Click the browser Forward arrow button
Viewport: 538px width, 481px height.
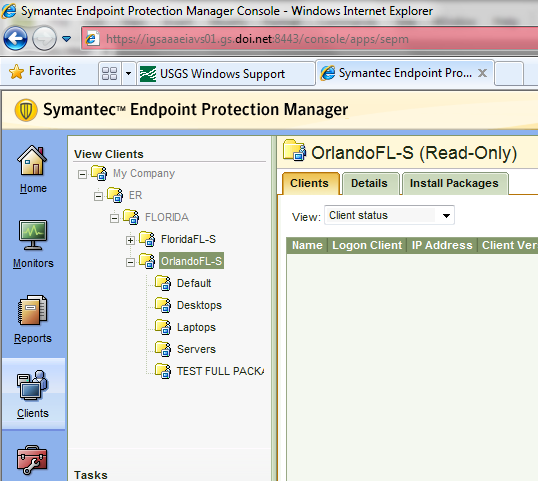[44, 38]
